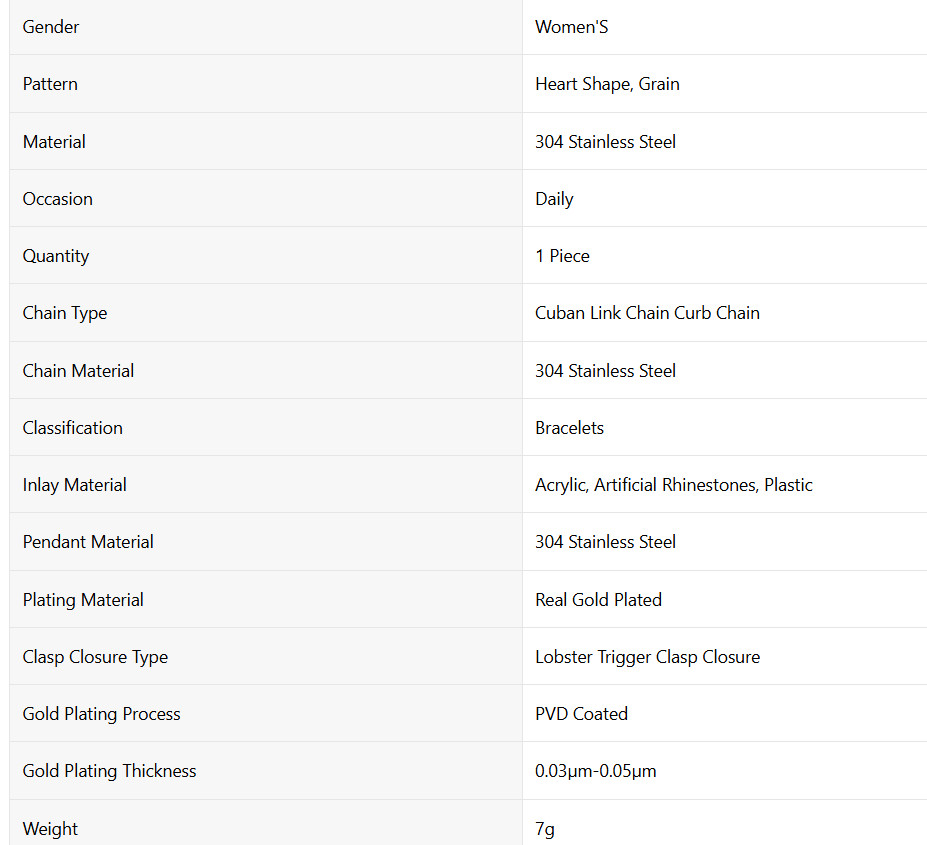Click the 0.03μm-0.05μm thickness value
Image resolution: width=927 pixels, height=845 pixels.
pyautogui.click(x=595, y=771)
